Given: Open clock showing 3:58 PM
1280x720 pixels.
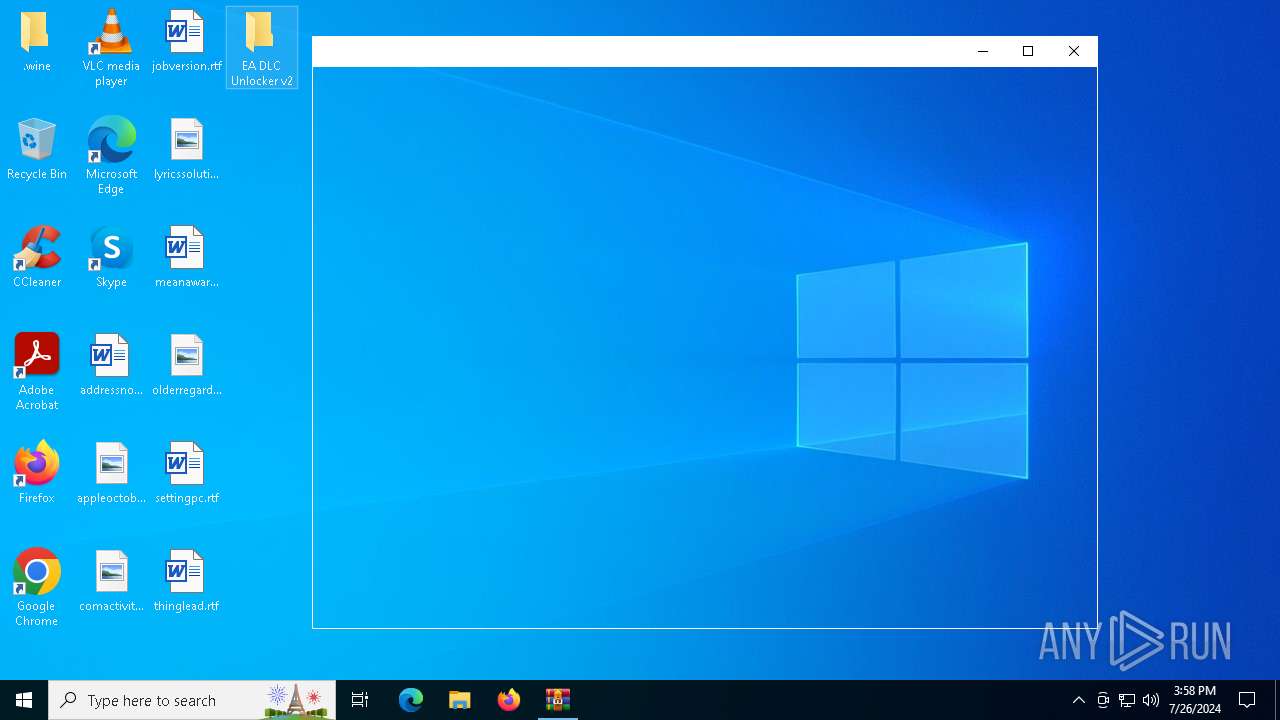Looking at the screenshot, I should pos(1195,700).
